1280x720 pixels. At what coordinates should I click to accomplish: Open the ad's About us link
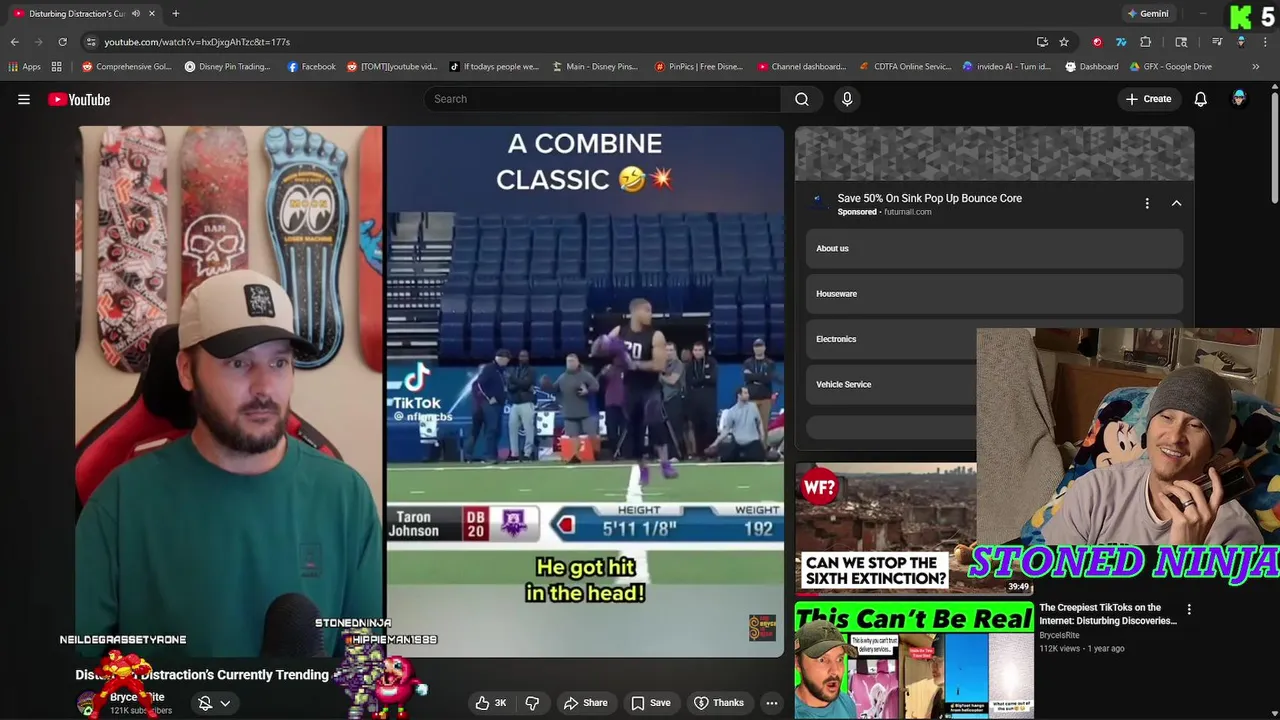[x=994, y=249]
